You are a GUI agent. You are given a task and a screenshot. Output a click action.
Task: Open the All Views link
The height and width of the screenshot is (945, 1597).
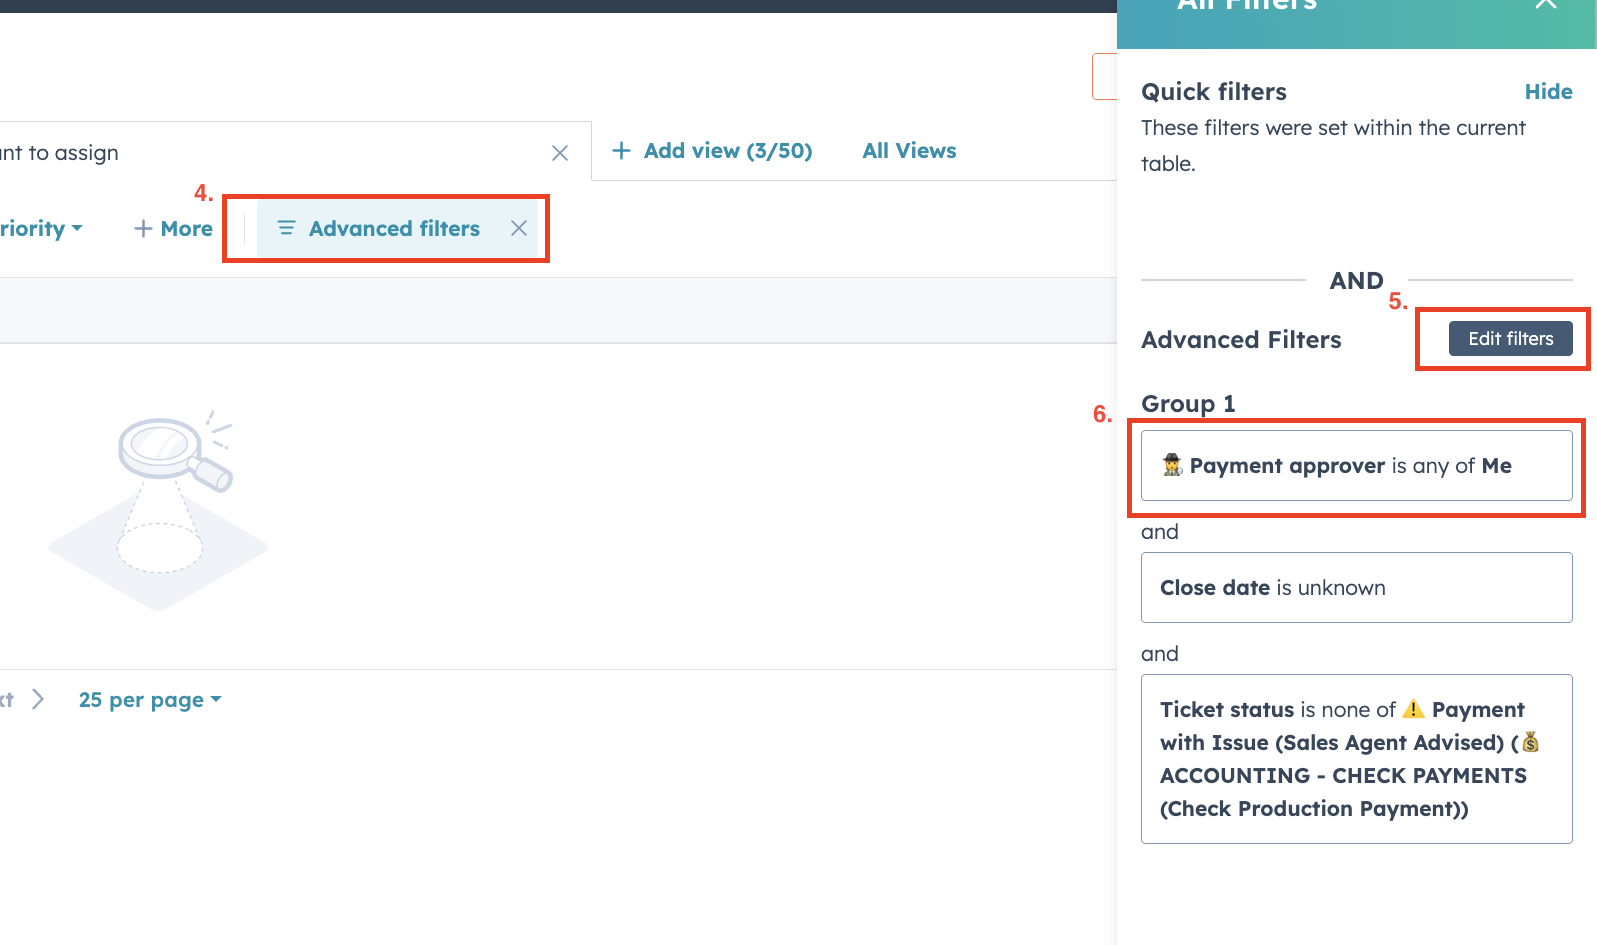(x=909, y=151)
